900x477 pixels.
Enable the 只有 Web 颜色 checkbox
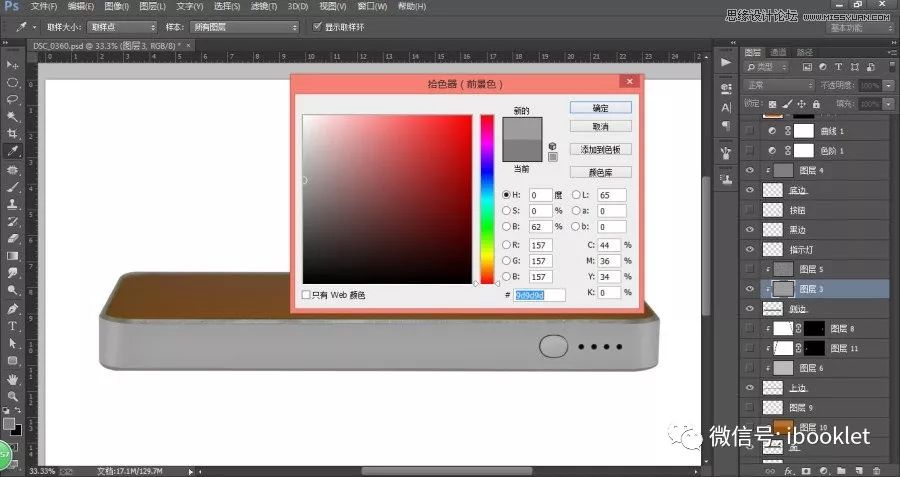tap(306, 295)
